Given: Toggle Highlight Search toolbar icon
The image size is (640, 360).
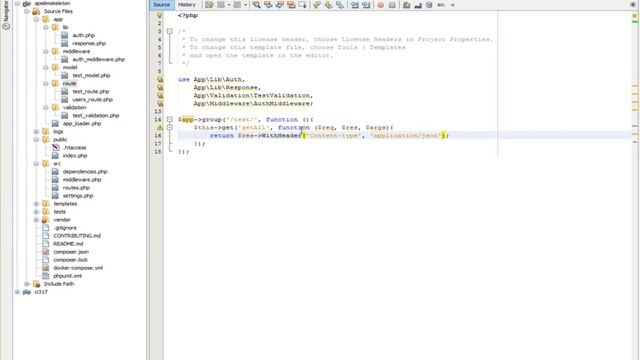Looking at the screenshot, I should [x=291, y=5].
